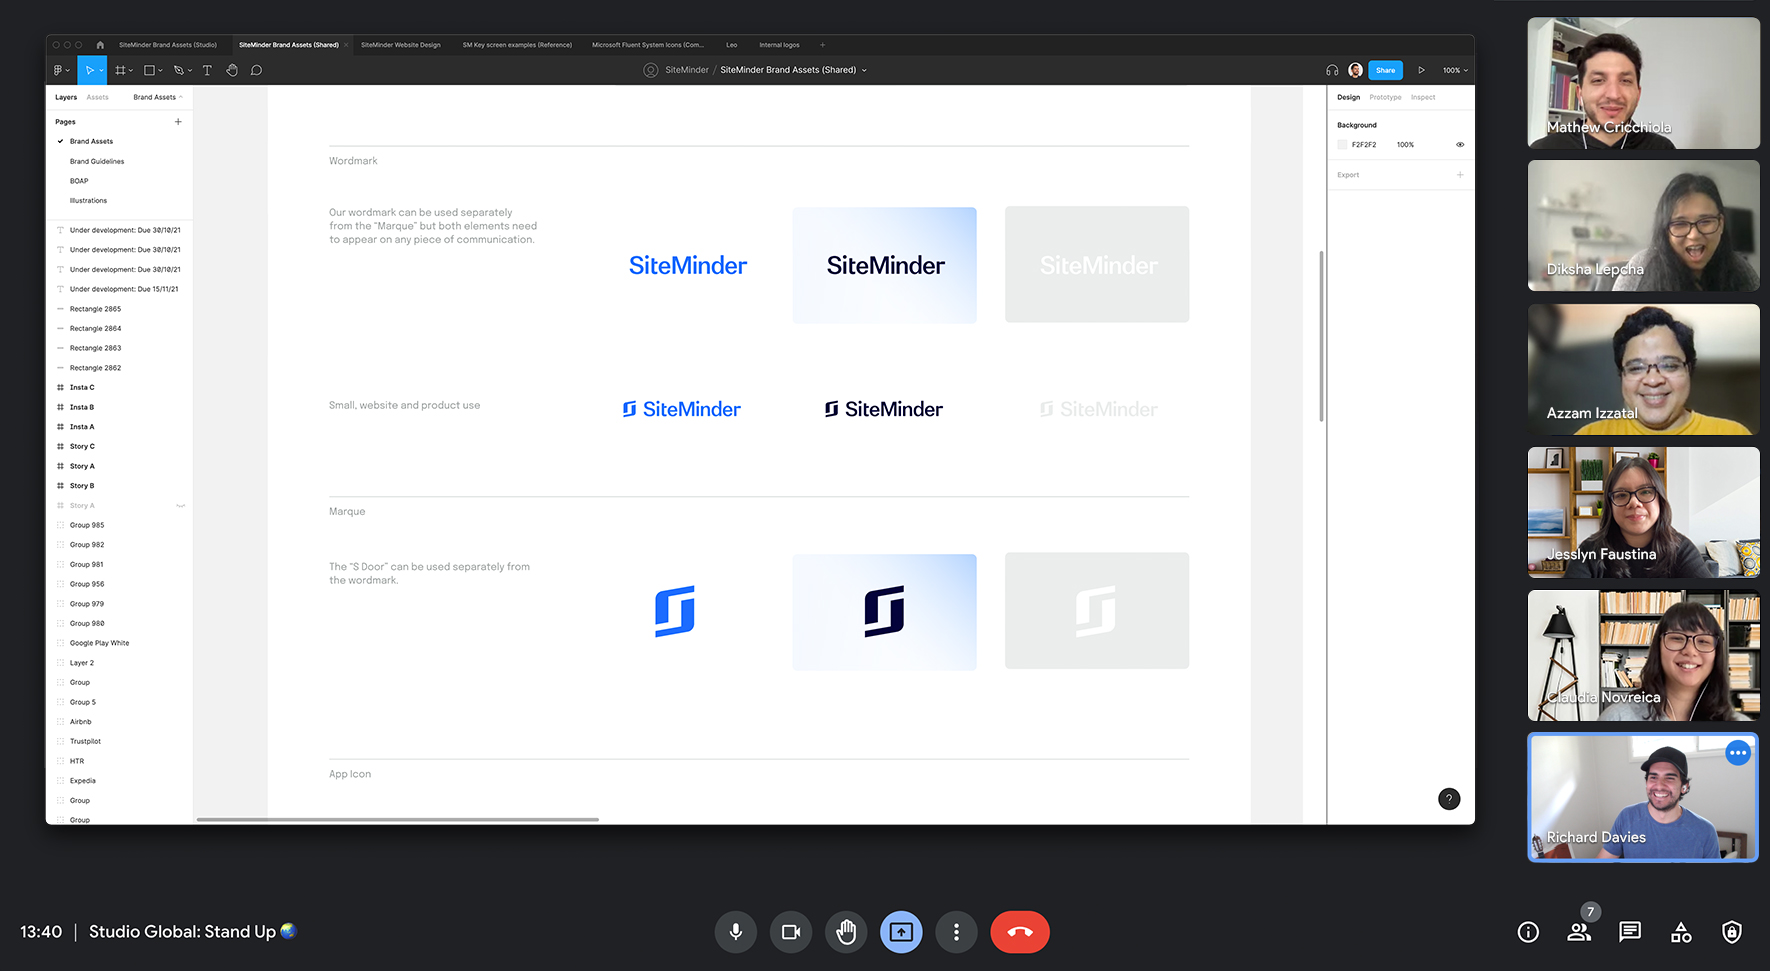Click the blue Share button
1770x971 pixels.
1385,70
